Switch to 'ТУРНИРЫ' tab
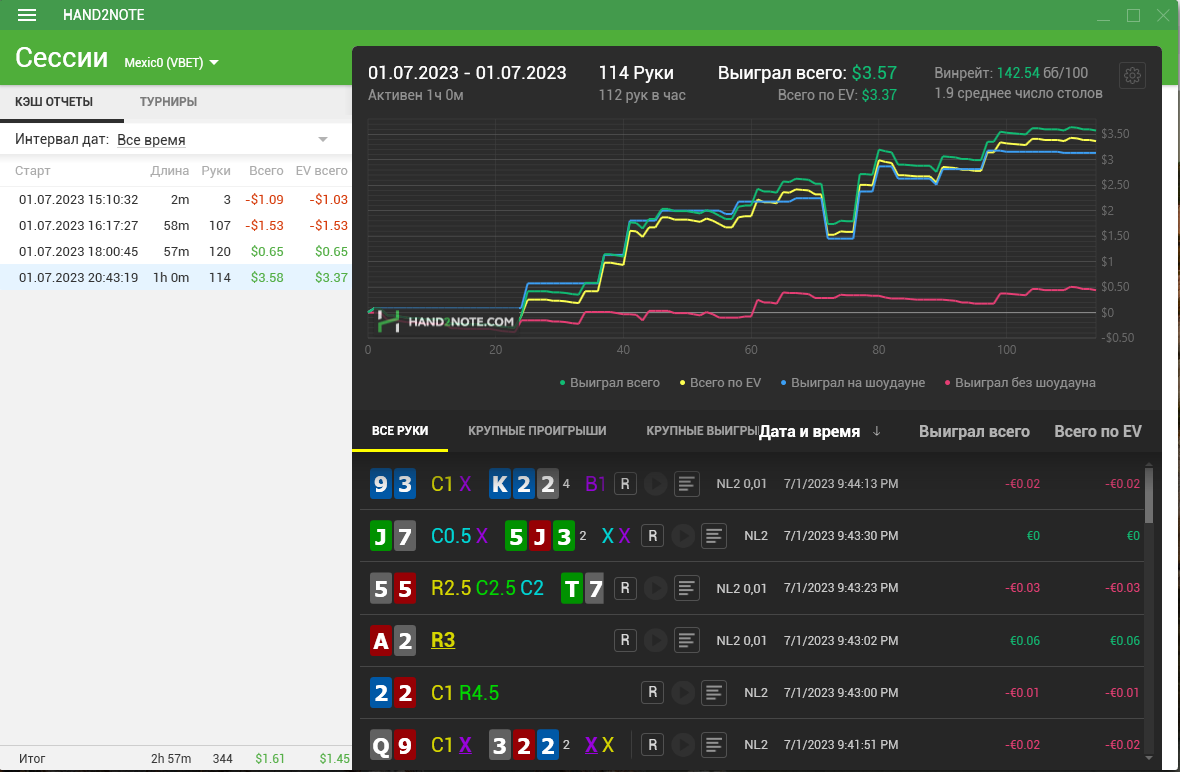Viewport: 1180px width, 772px height. (x=169, y=102)
